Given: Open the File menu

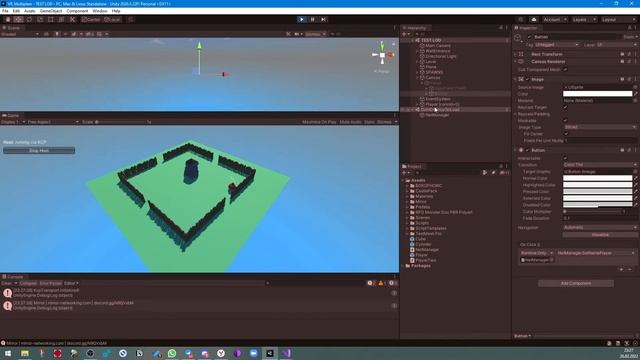Looking at the screenshot, I should coord(5,11).
